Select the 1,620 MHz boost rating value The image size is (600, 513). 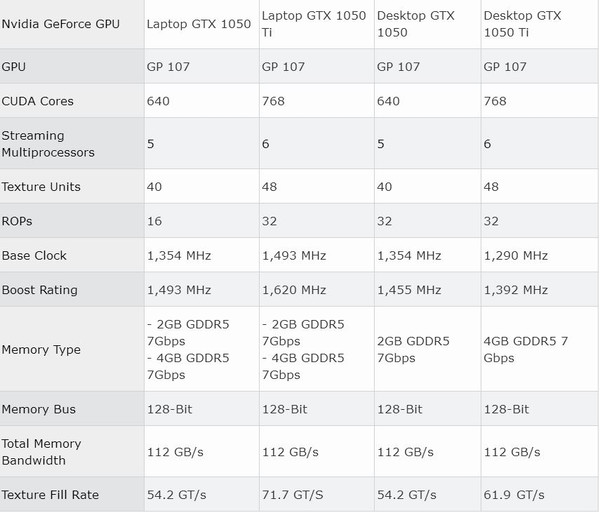click(294, 290)
